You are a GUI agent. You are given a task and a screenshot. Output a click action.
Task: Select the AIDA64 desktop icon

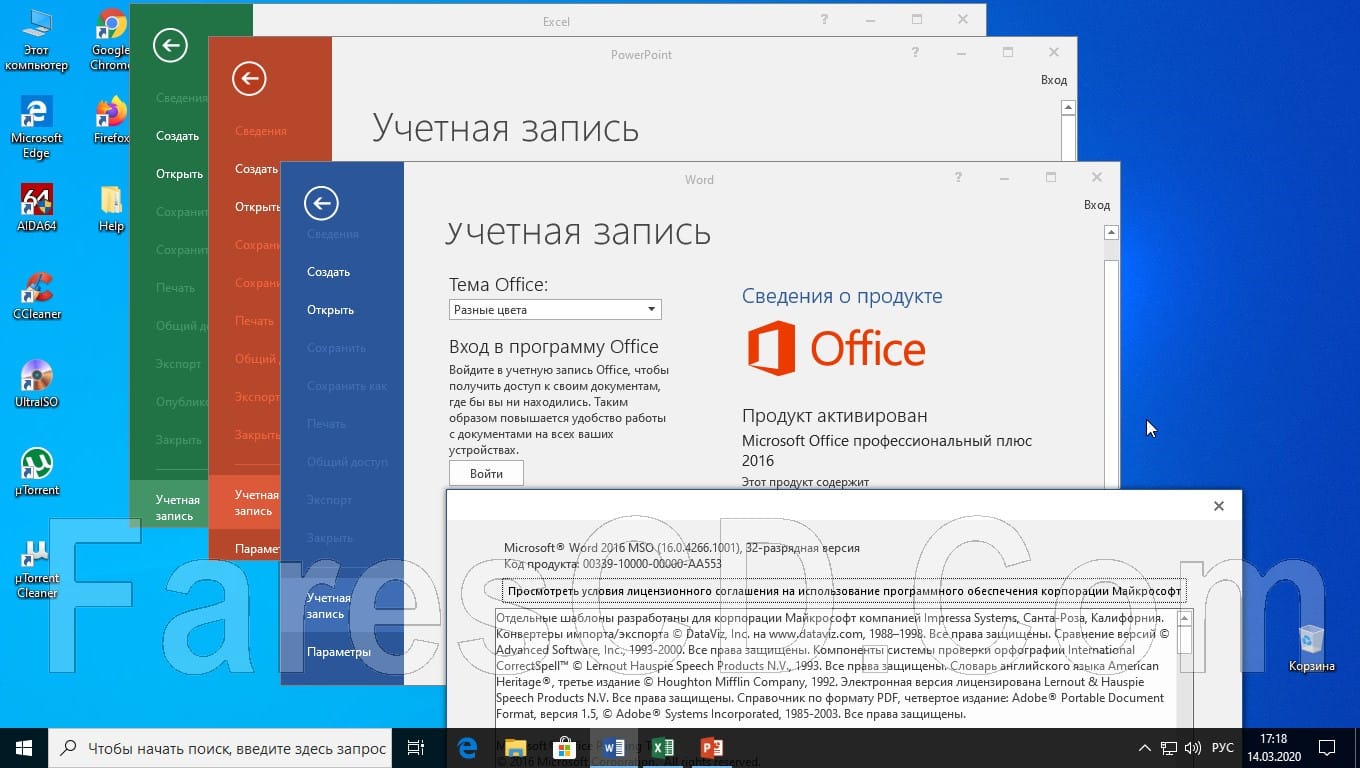pos(36,208)
